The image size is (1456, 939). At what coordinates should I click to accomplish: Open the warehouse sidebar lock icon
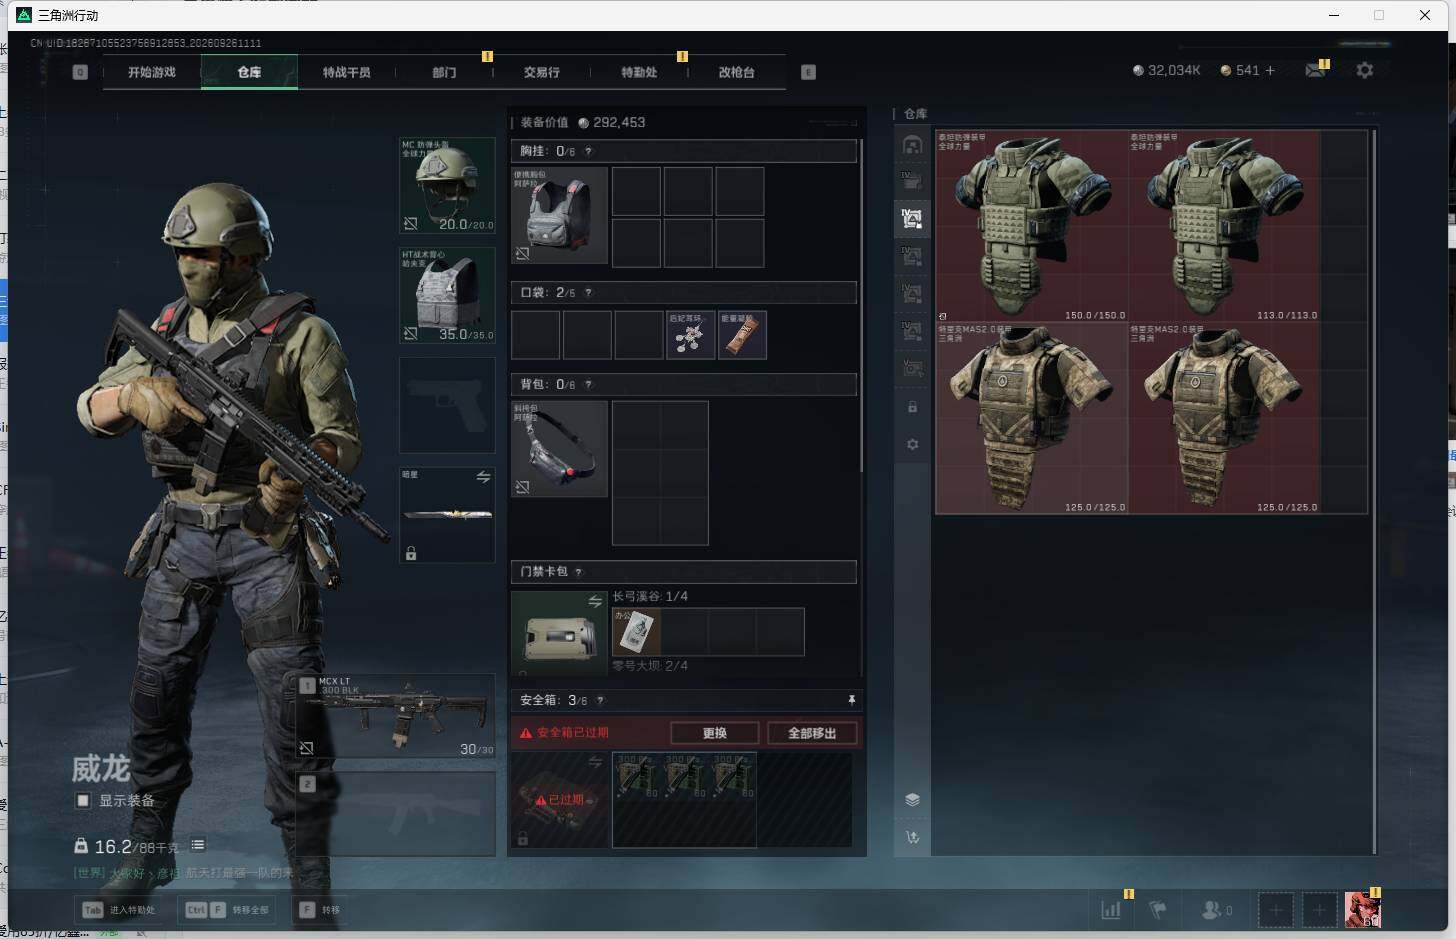[912, 407]
